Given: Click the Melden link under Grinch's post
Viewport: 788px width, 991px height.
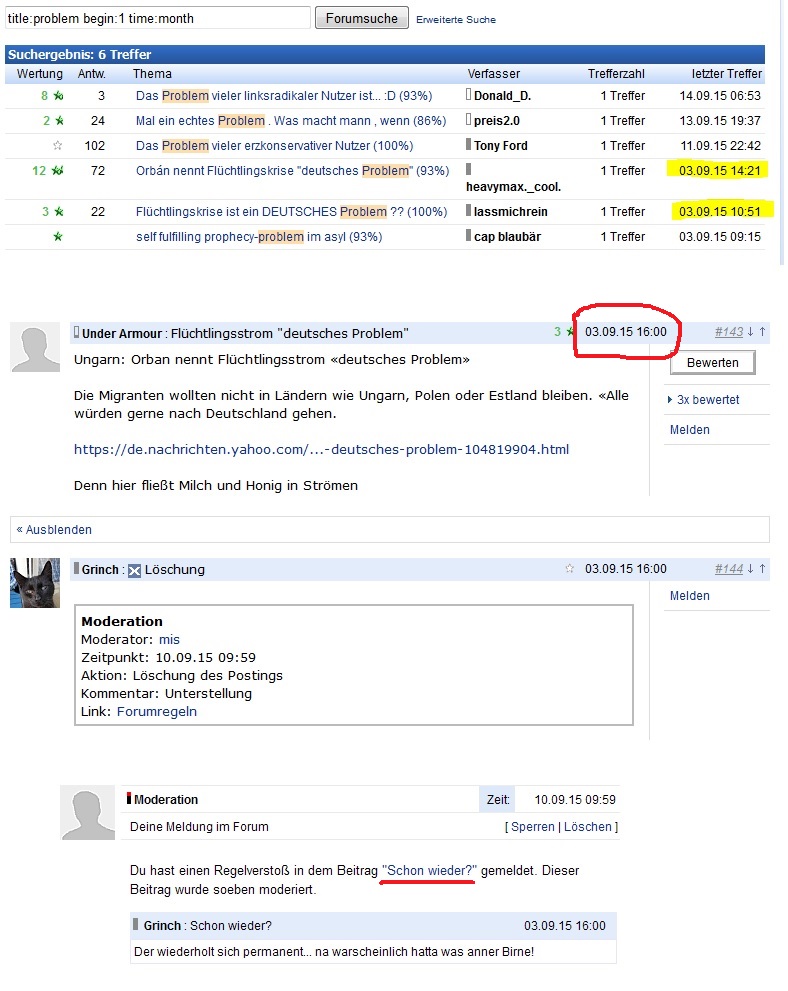Looking at the screenshot, I should [x=689, y=596].
